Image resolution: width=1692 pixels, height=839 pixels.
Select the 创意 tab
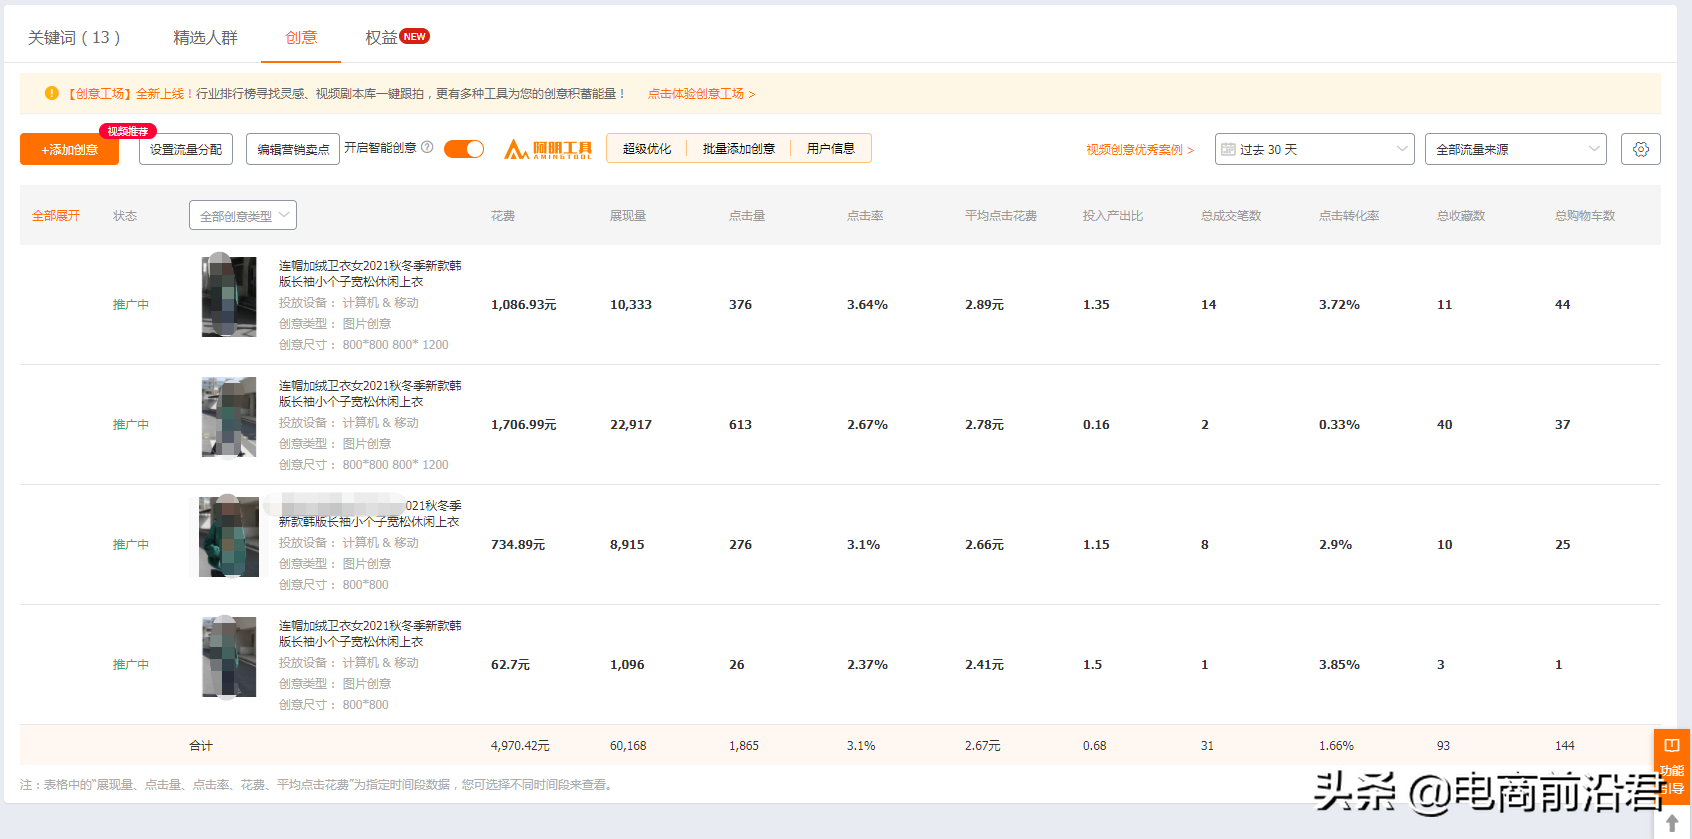301,37
